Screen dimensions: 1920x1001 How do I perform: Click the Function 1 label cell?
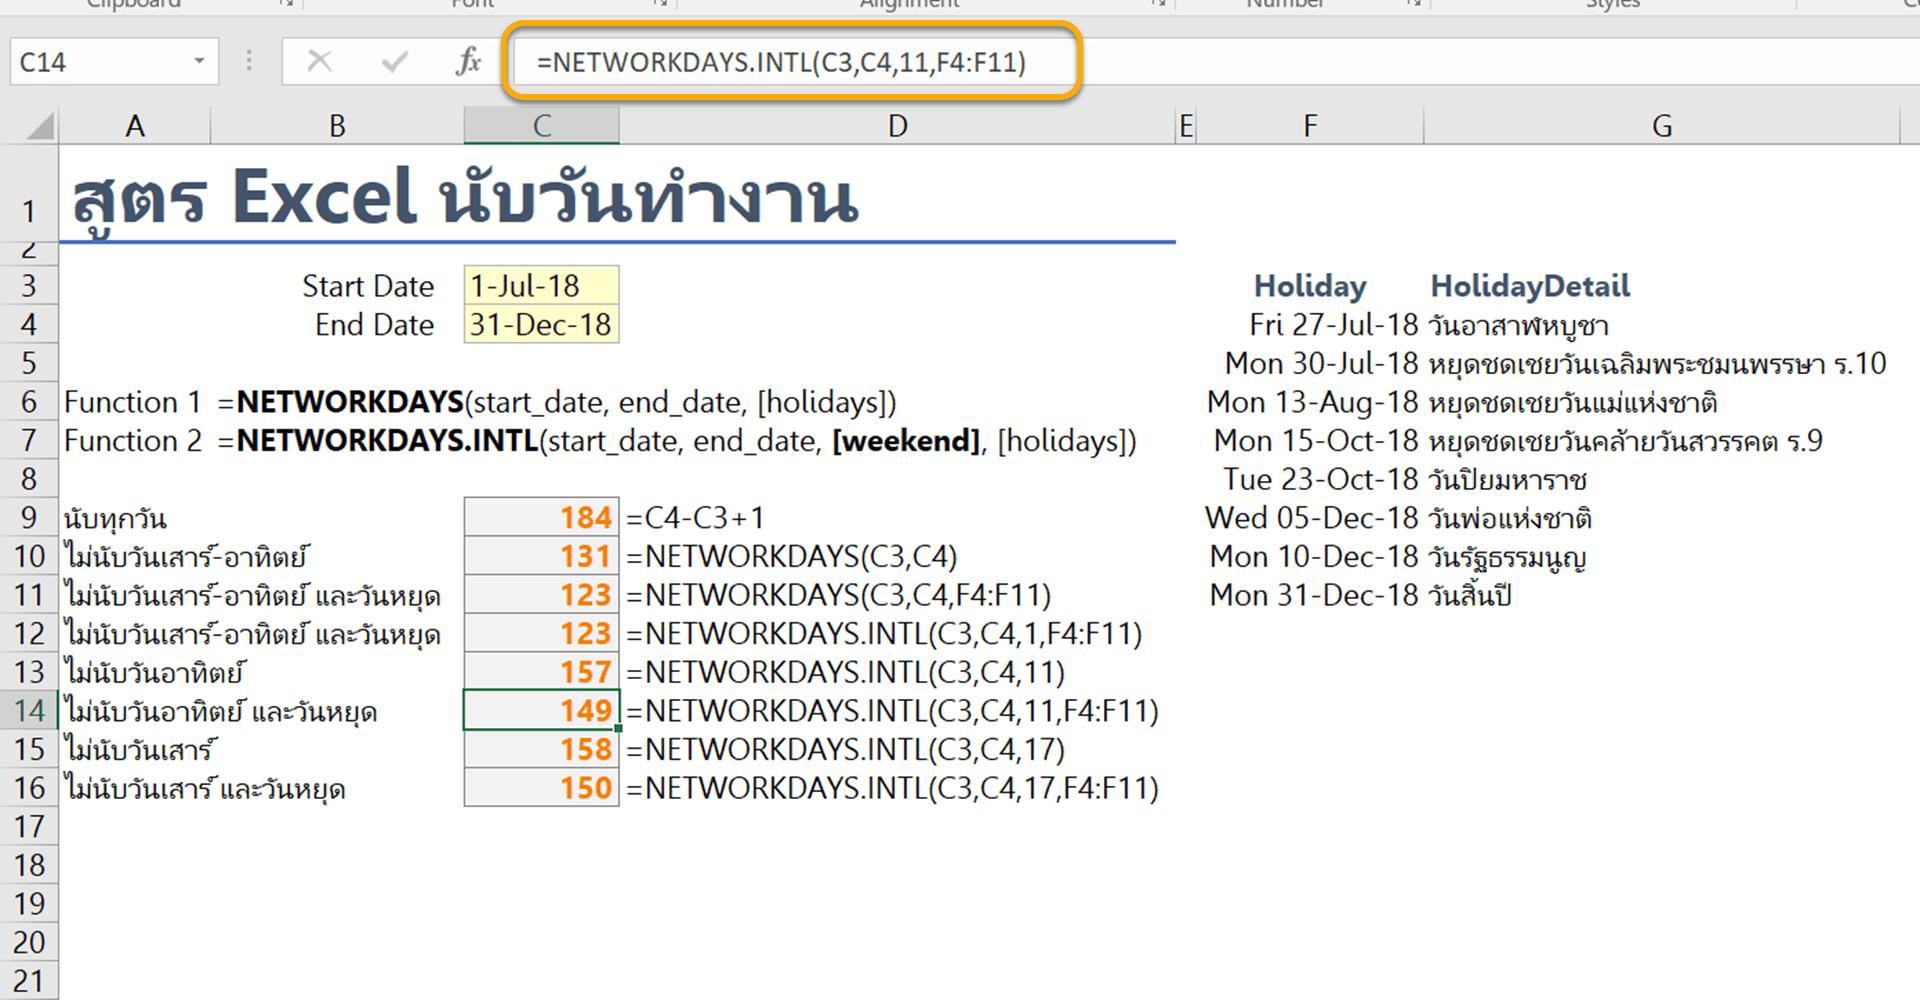pyautogui.click(x=133, y=402)
